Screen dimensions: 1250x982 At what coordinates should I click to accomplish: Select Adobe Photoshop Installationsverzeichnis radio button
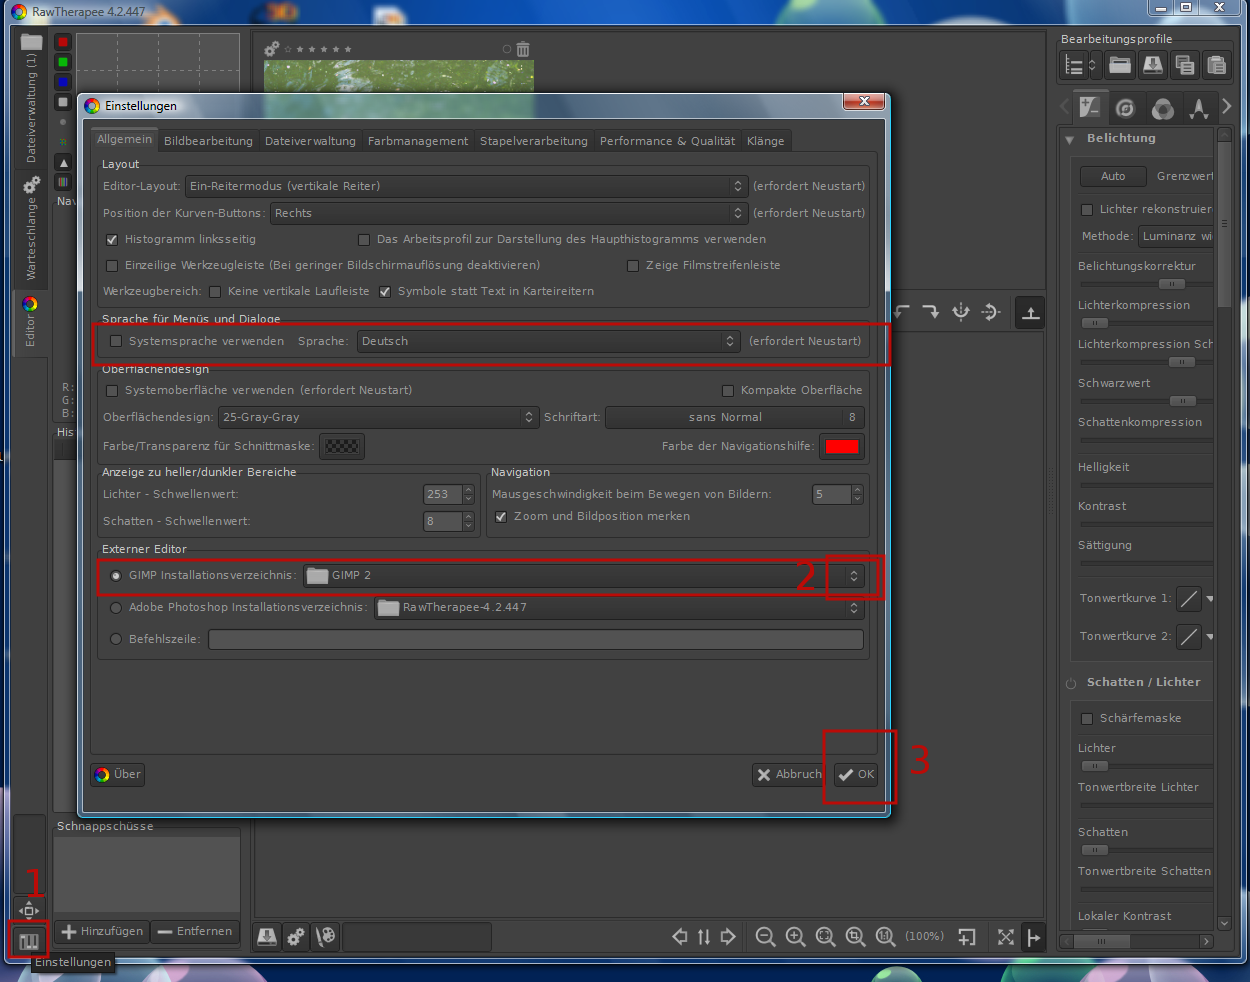point(116,608)
